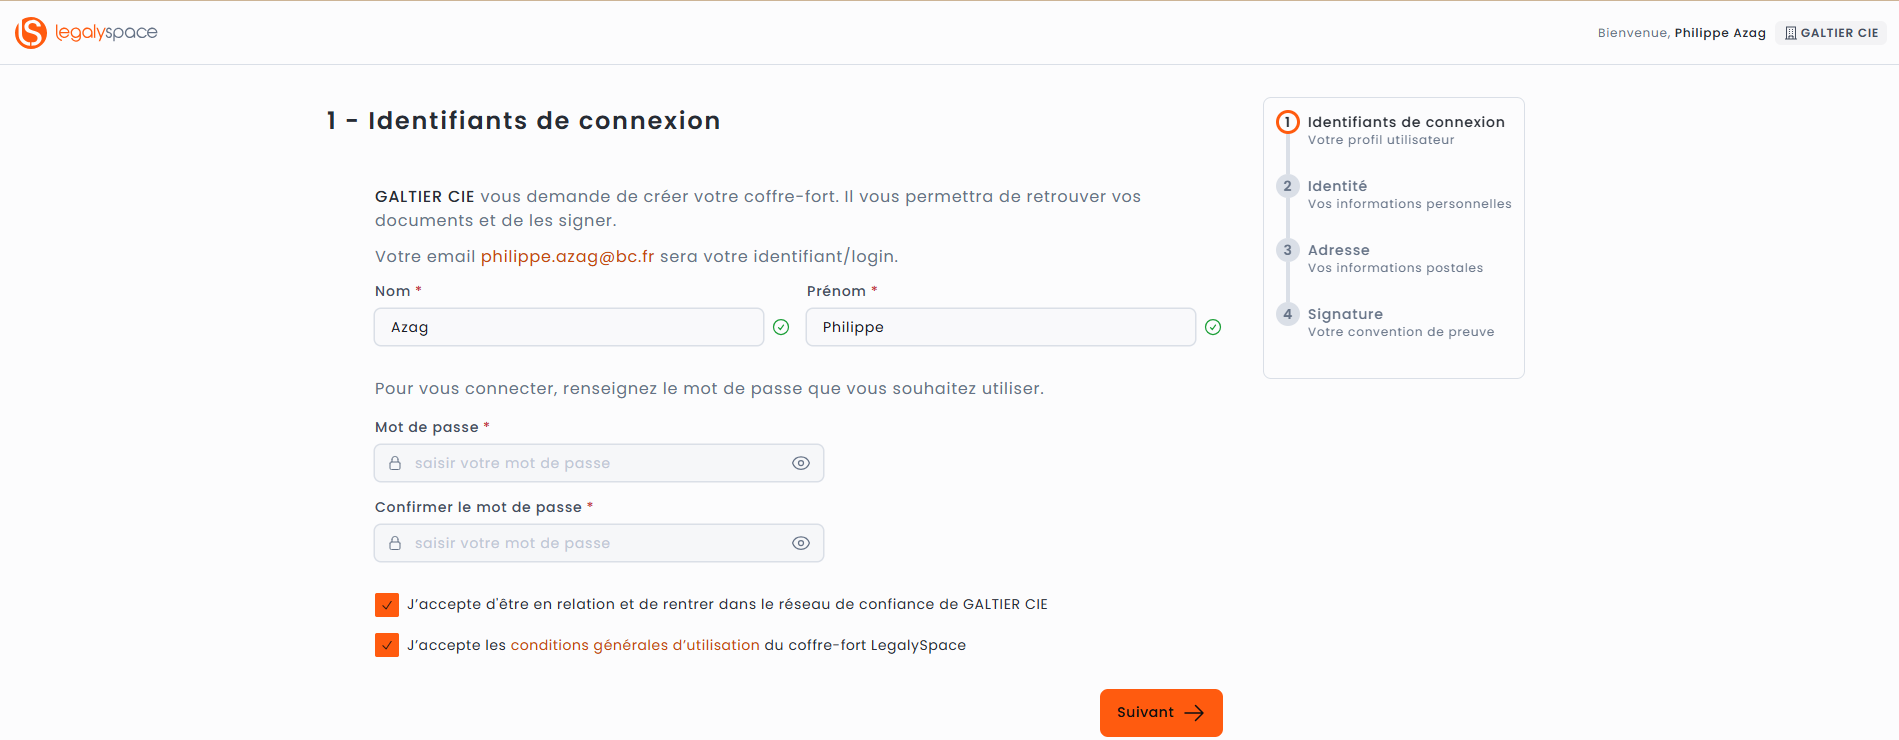Open the conditions générales d'utilisation link
This screenshot has width=1899, height=740.
point(635,645)
